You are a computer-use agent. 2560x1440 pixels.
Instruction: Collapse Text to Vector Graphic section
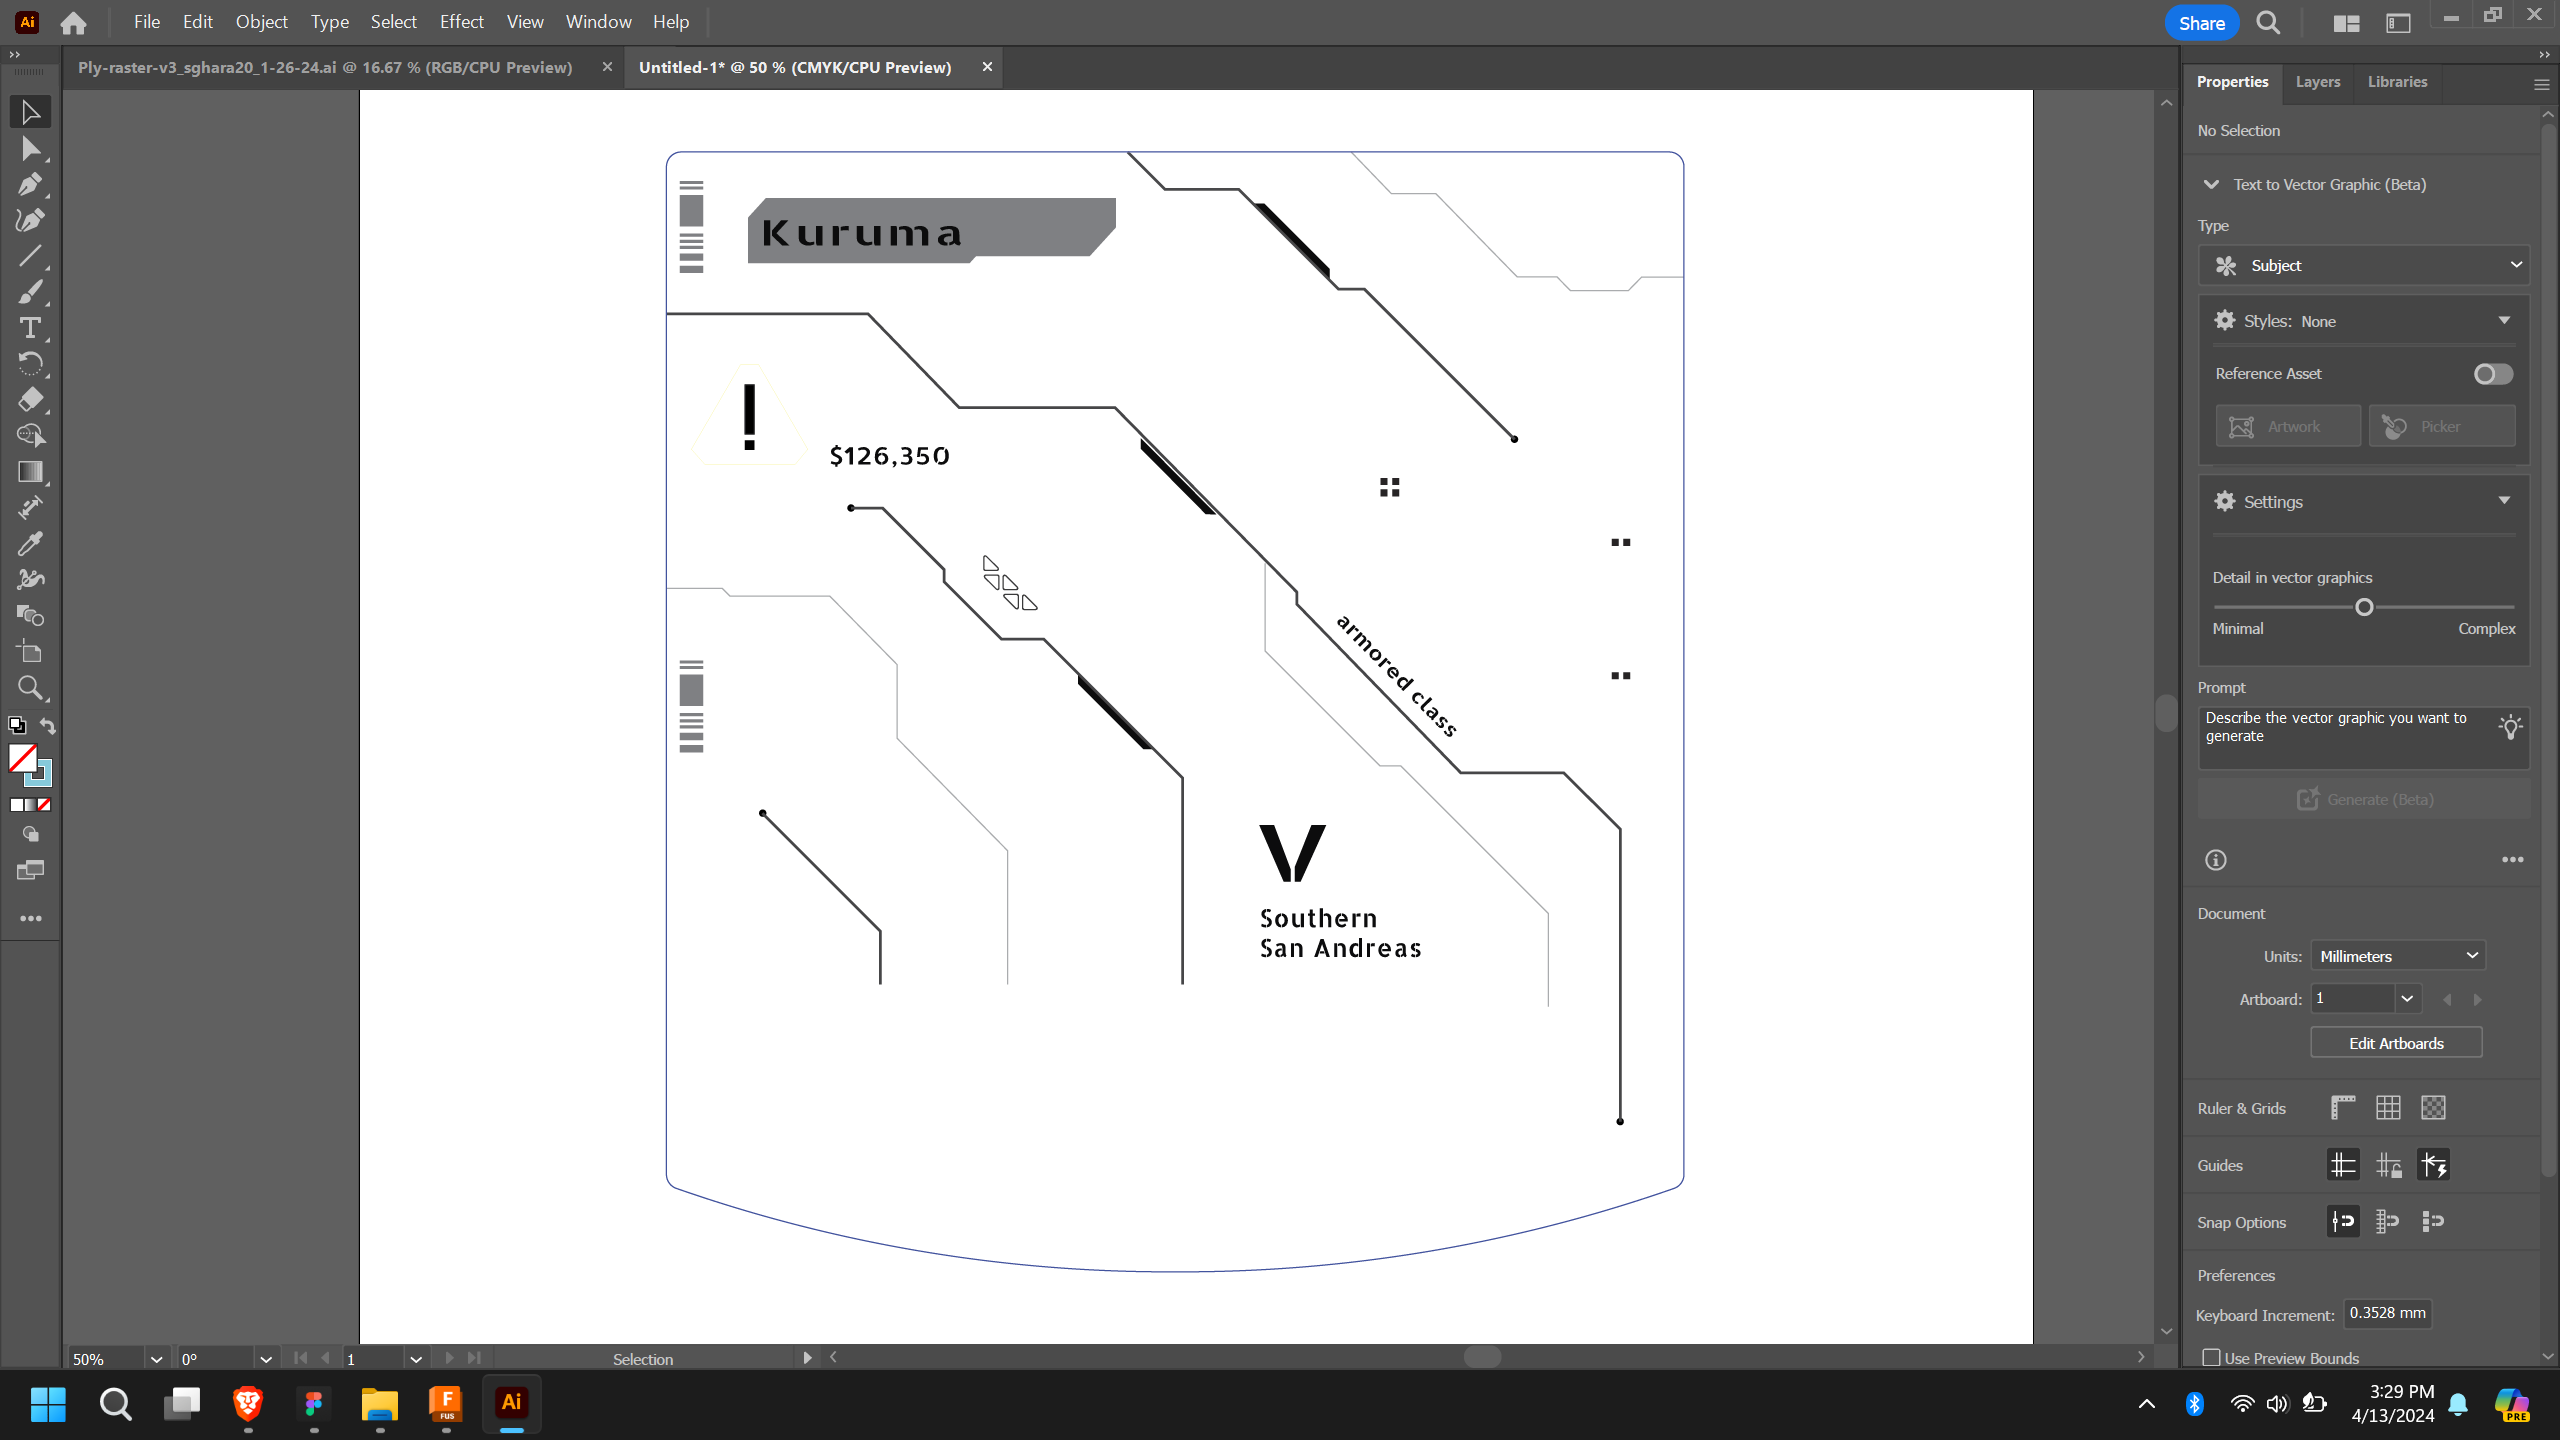(x=2211, y=185)
